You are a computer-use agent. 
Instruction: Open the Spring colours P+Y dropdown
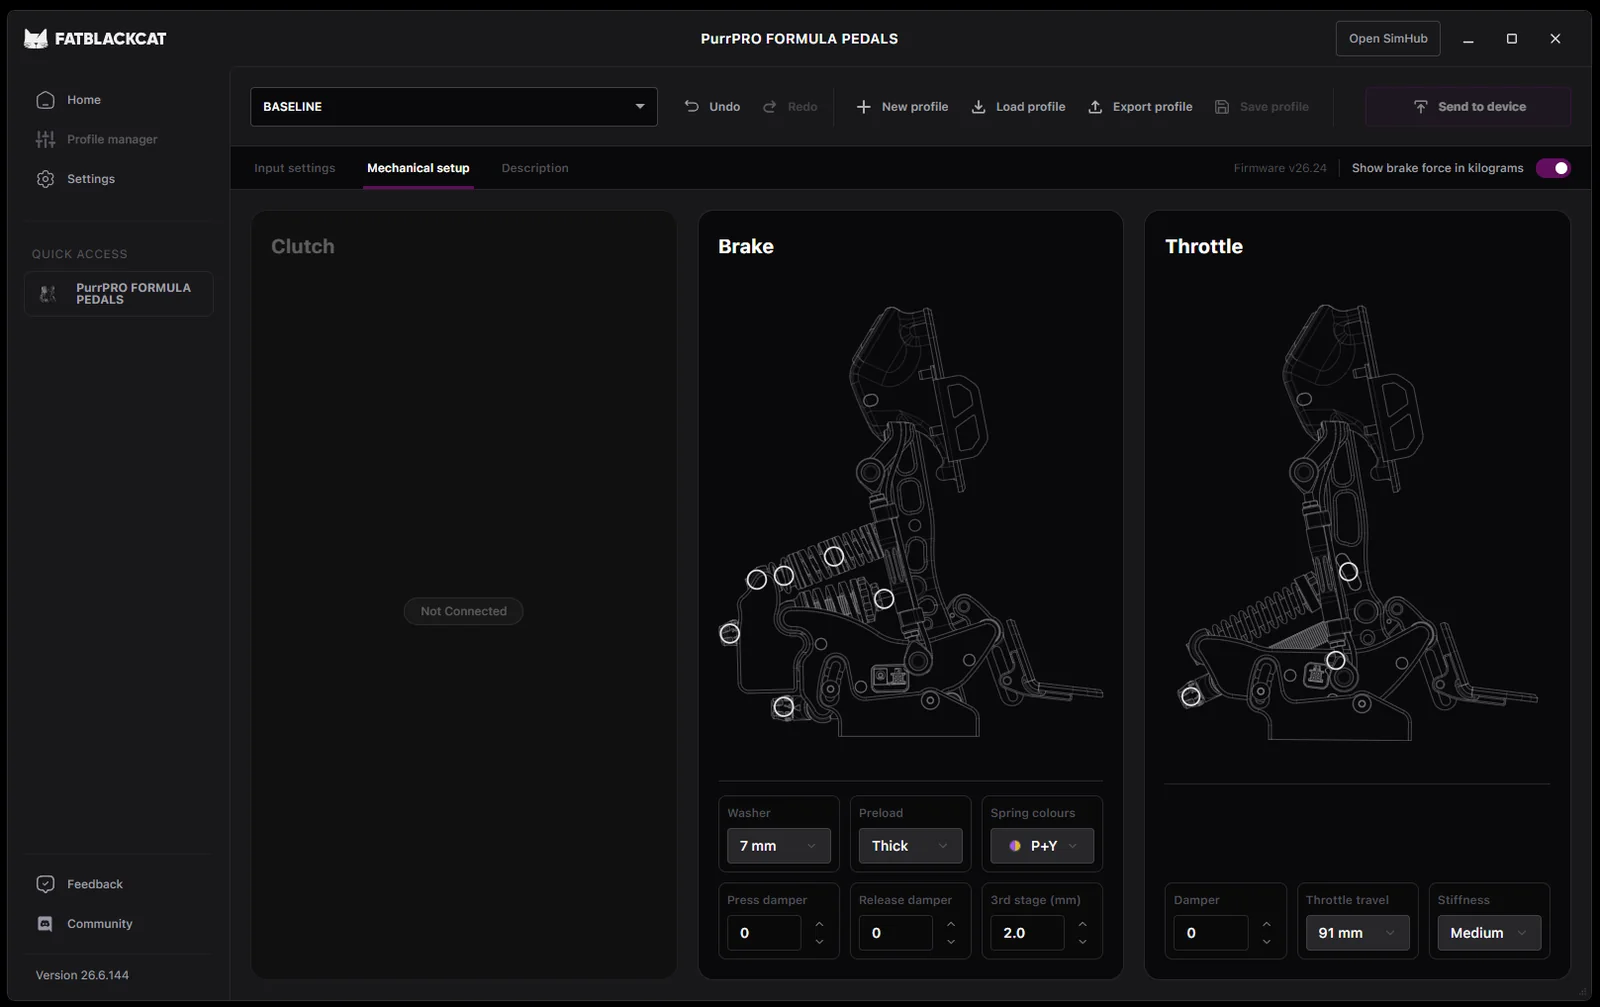coord(1042,846)
